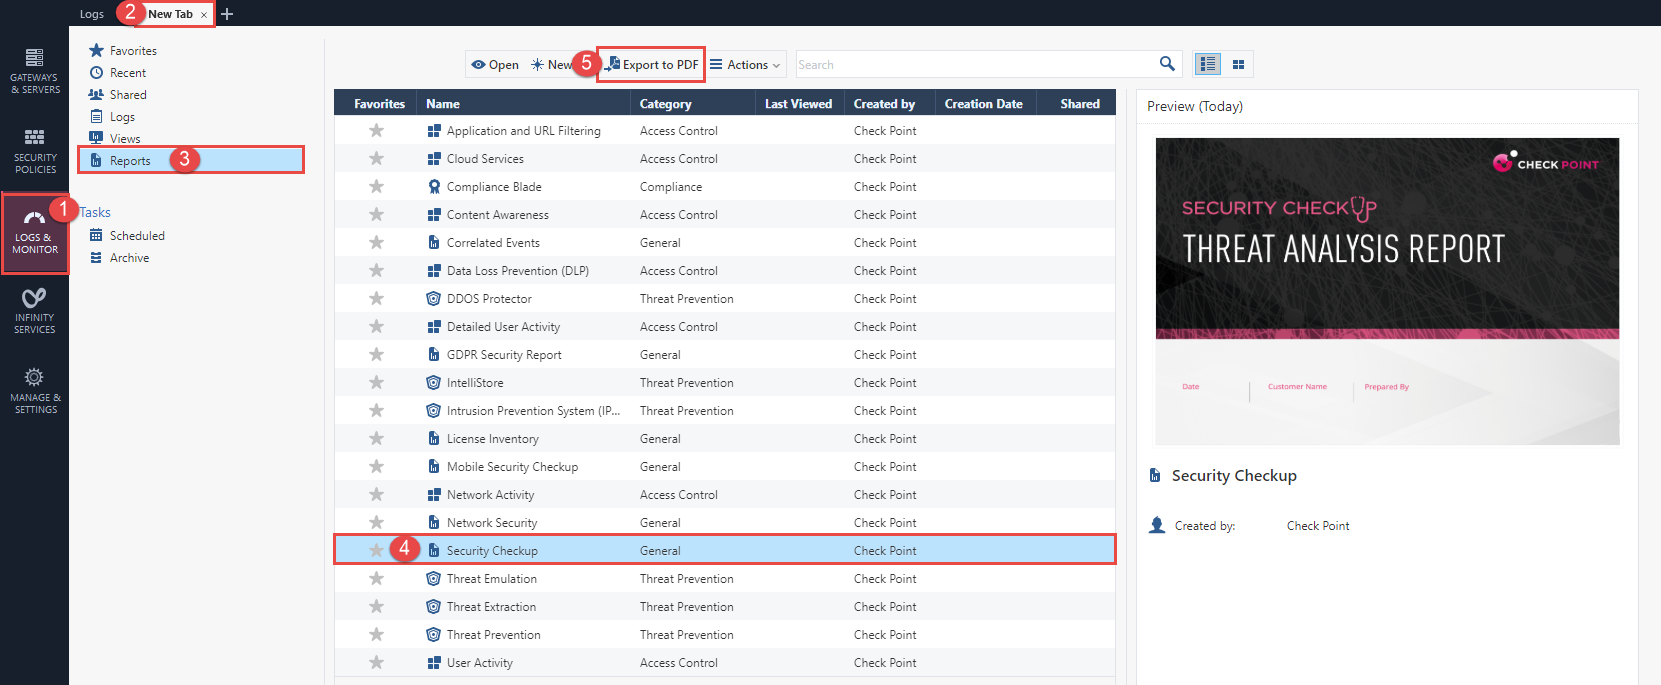Open the Actions dropdown menu
Screen dimensions: 1661x685
(745, 64)
